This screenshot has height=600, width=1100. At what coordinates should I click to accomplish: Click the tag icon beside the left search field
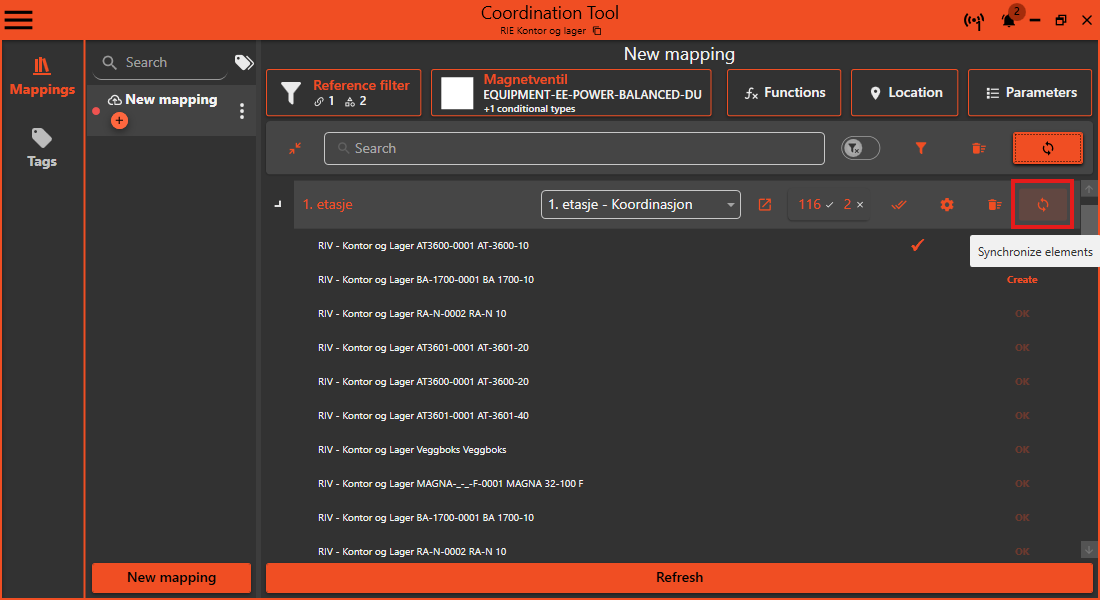tap(243, 62)
